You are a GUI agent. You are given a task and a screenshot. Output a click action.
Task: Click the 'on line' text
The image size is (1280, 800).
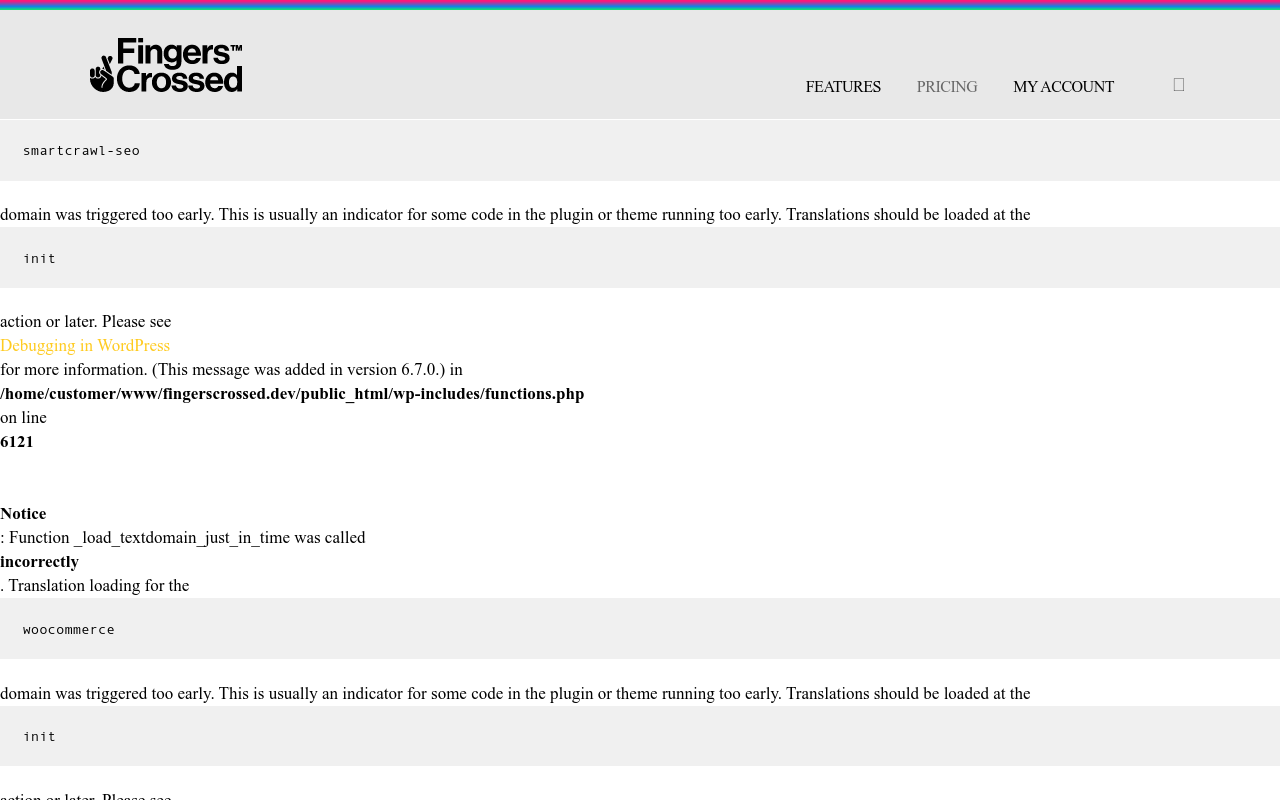pyautogui.click(x=23, y=418)
